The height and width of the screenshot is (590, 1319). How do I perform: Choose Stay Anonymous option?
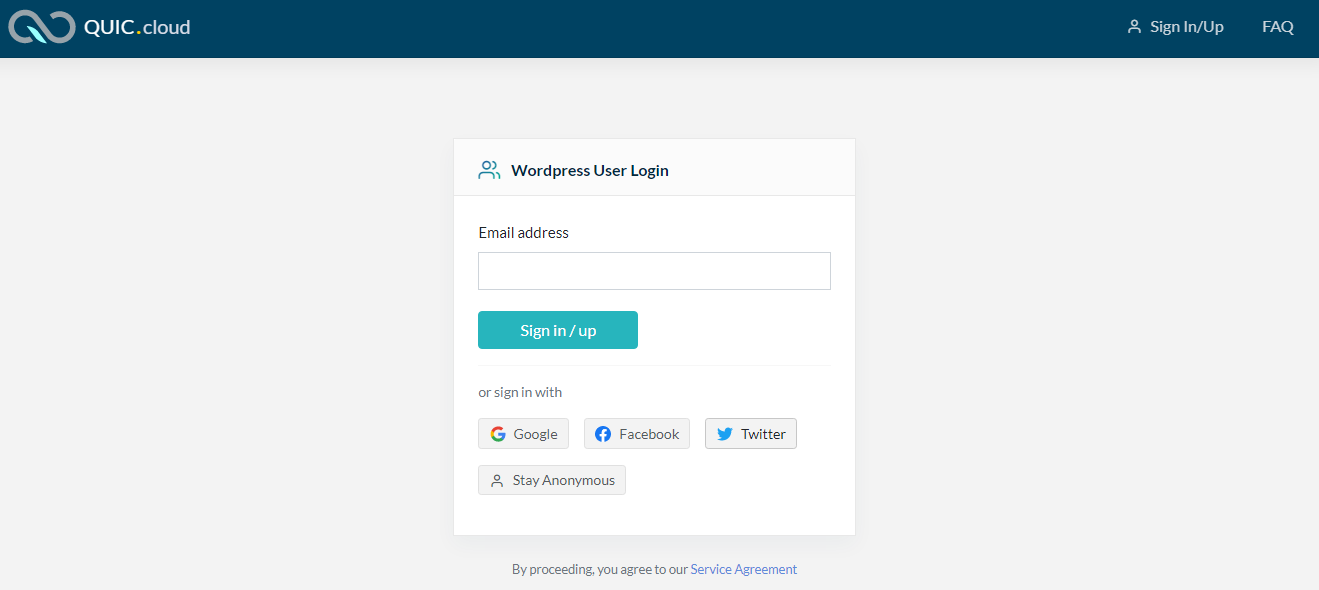coord(552,481)
